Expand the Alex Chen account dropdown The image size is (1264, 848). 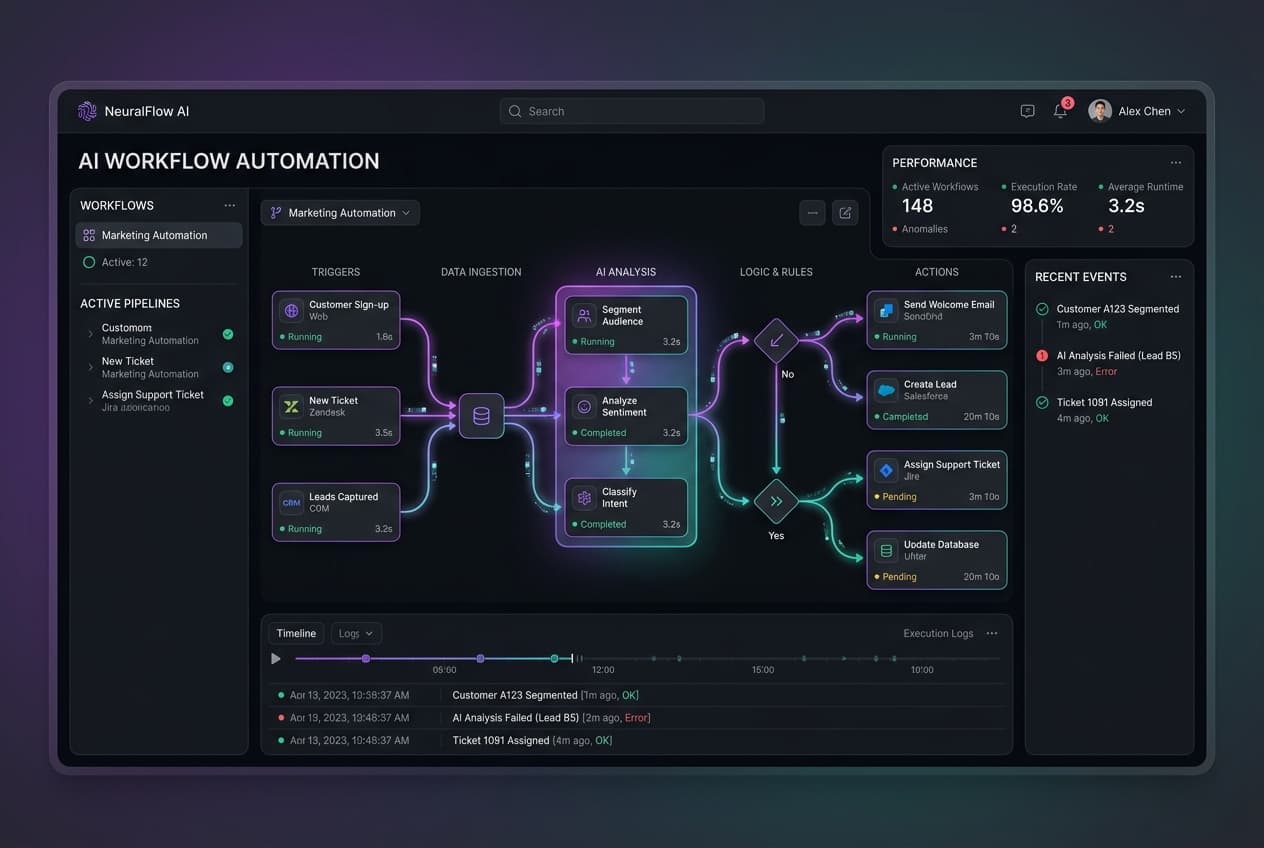pyautogui.click(x=1181, y=111)
